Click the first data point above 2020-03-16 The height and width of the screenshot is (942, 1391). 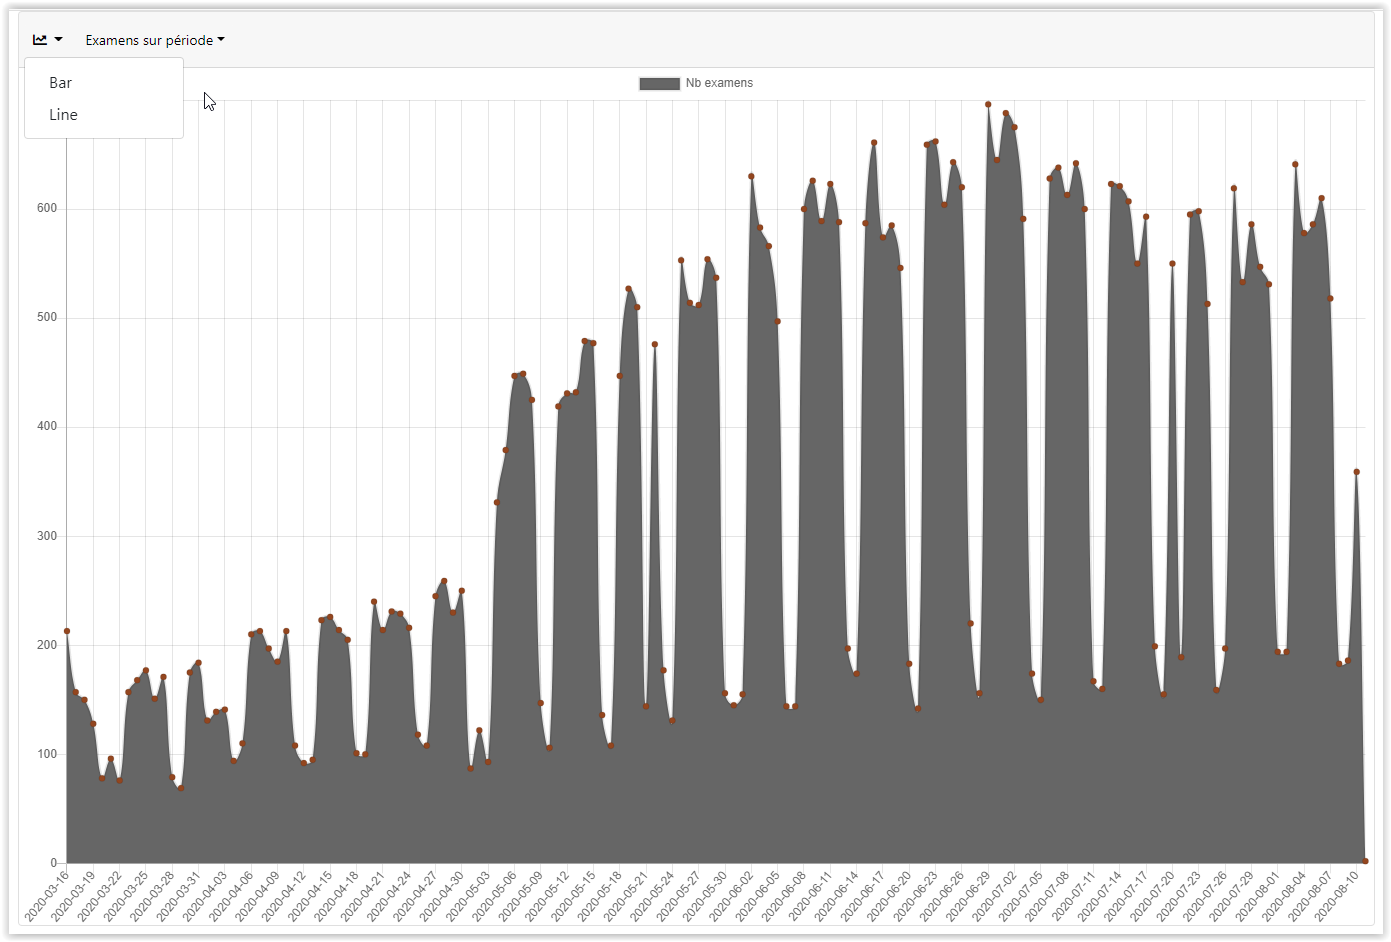pos(67,631)
